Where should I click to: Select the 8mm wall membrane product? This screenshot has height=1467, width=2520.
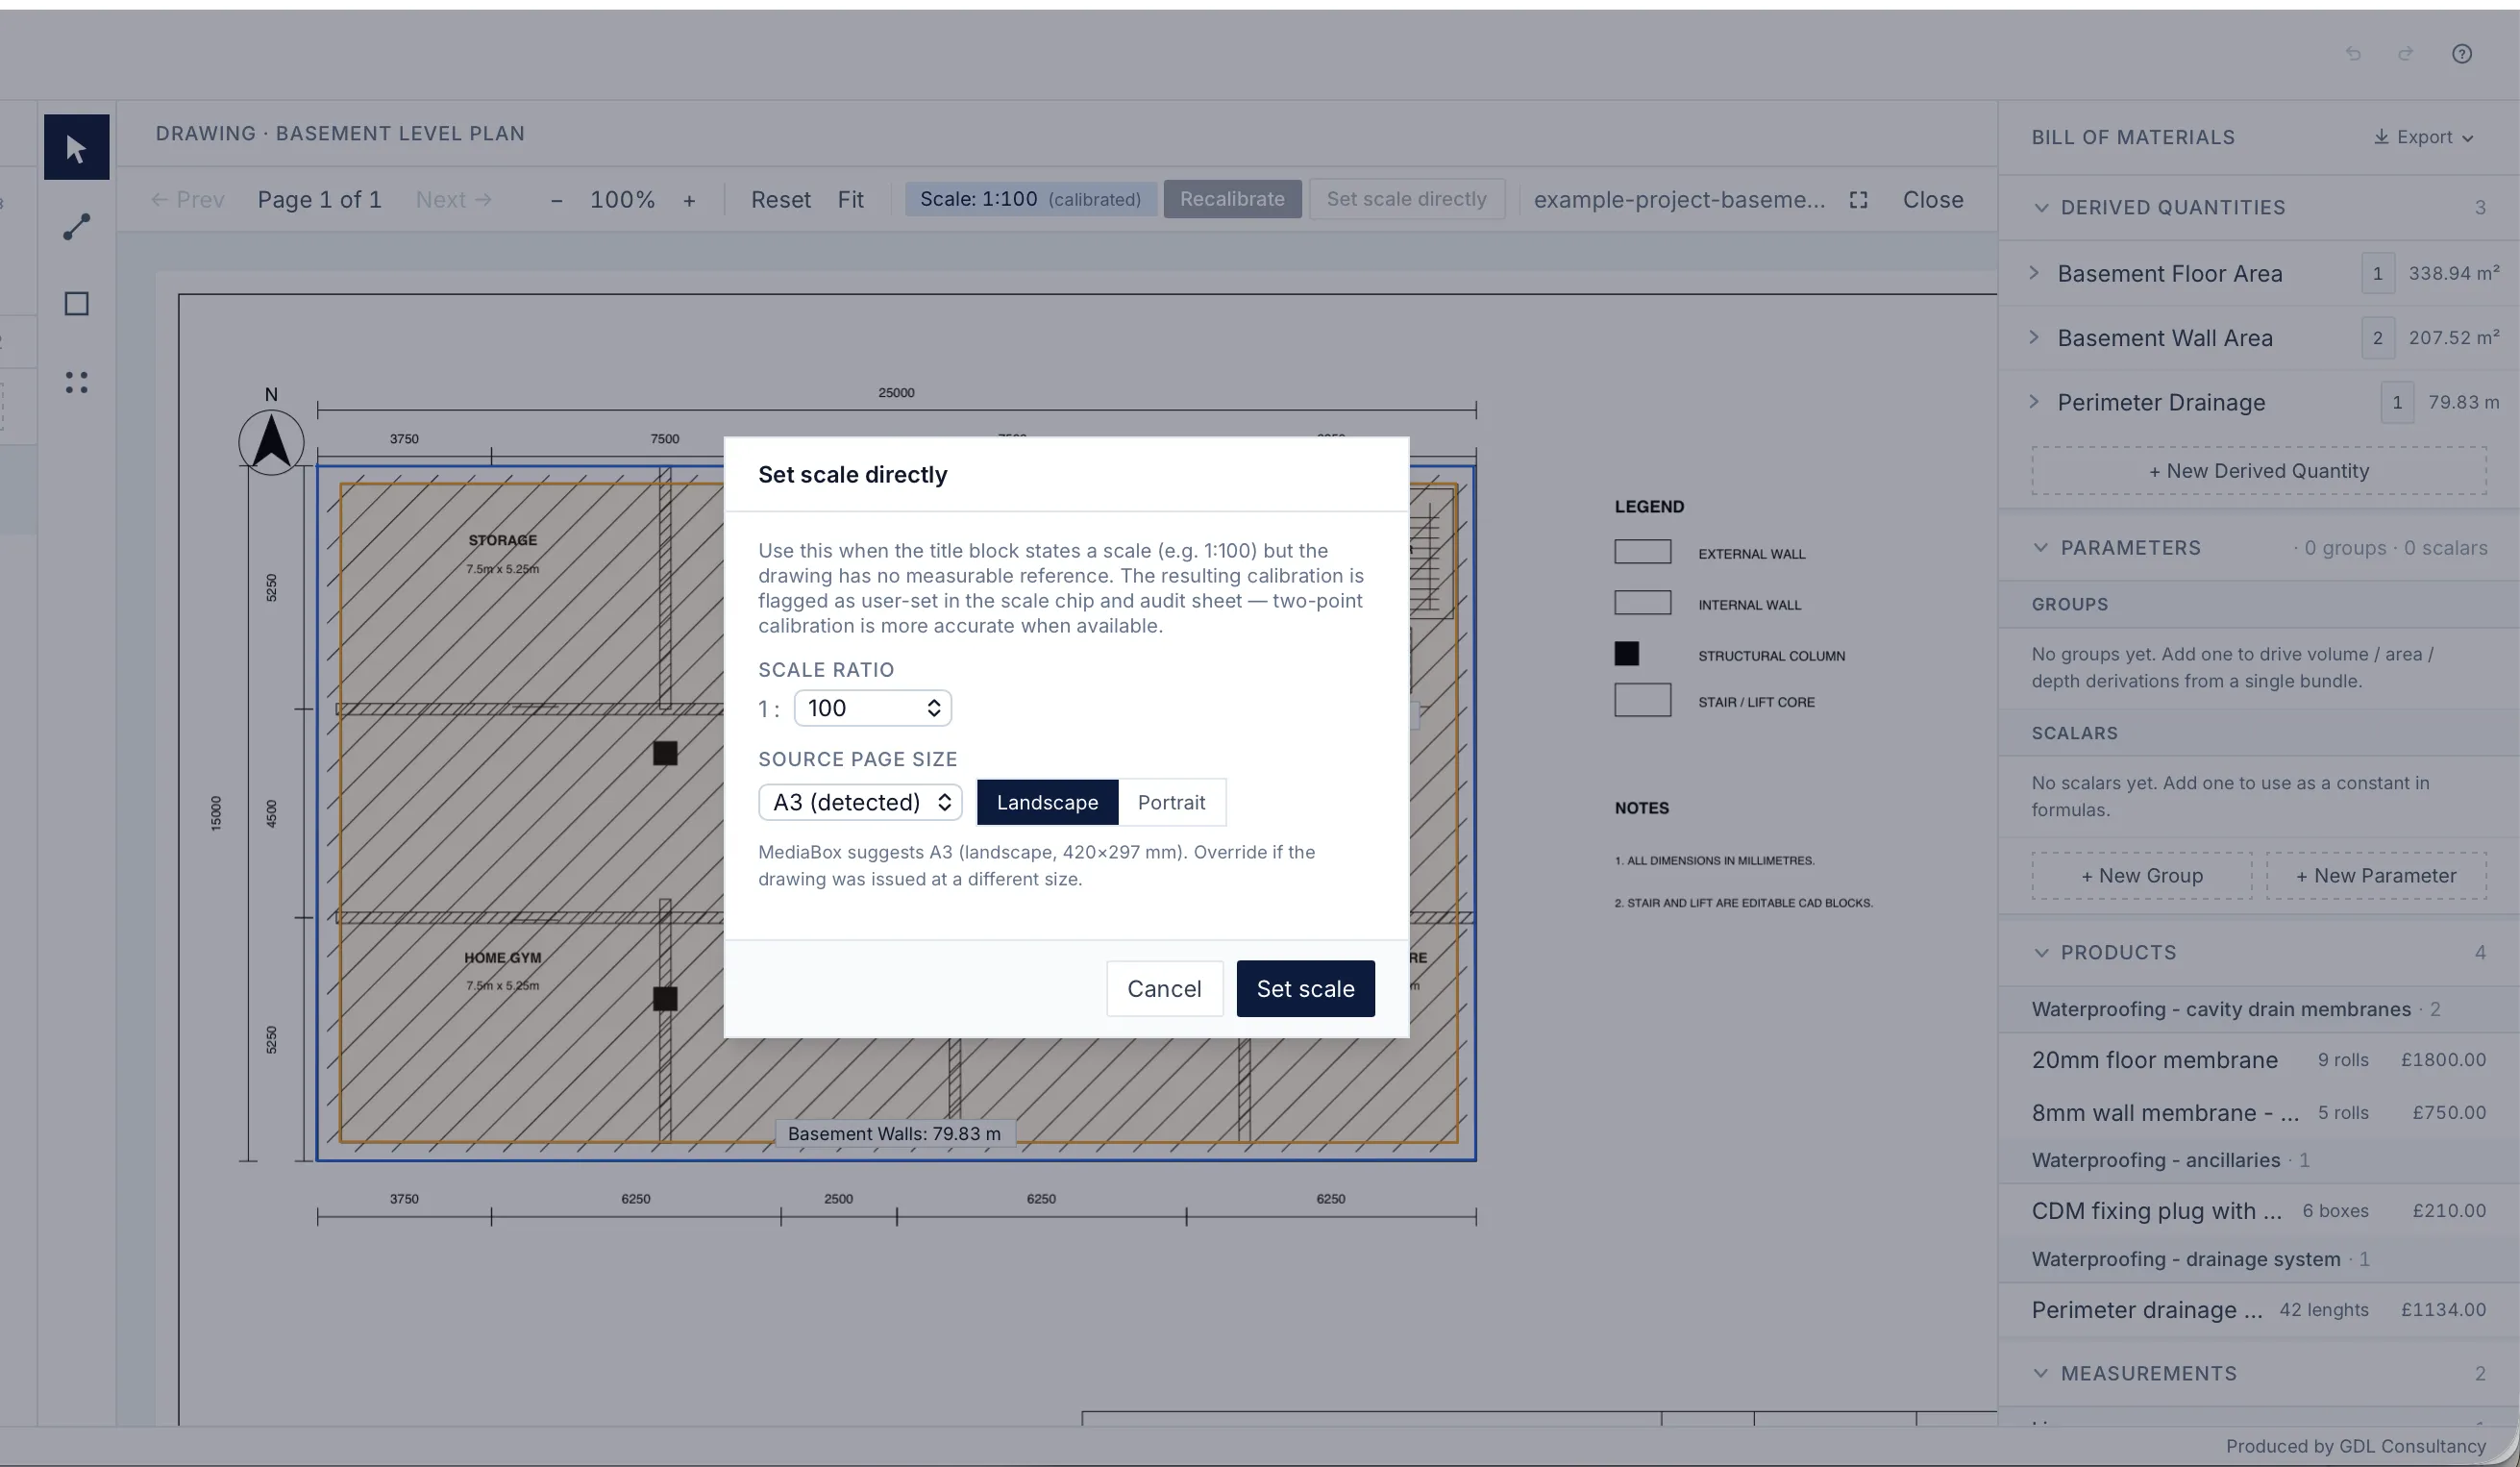[2258, 1113]
